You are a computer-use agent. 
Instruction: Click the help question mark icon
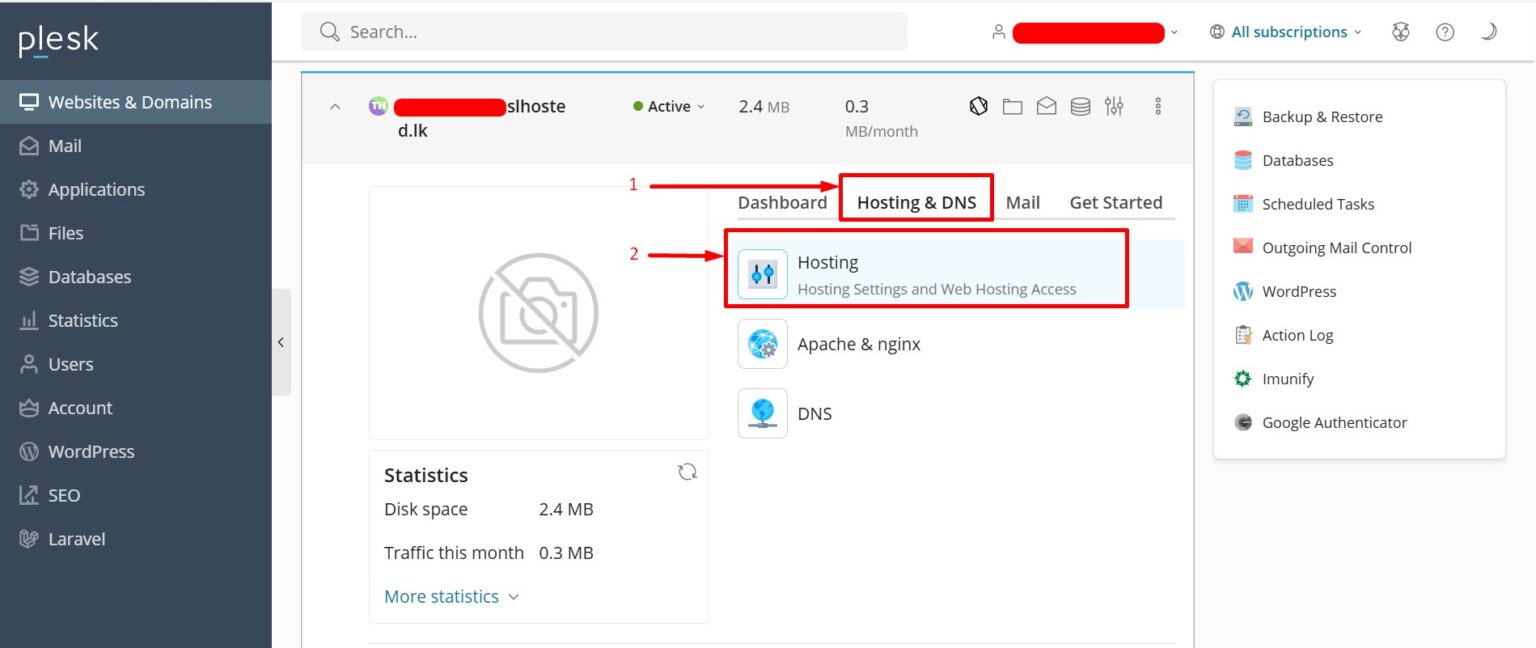[x=1444, y=32]
